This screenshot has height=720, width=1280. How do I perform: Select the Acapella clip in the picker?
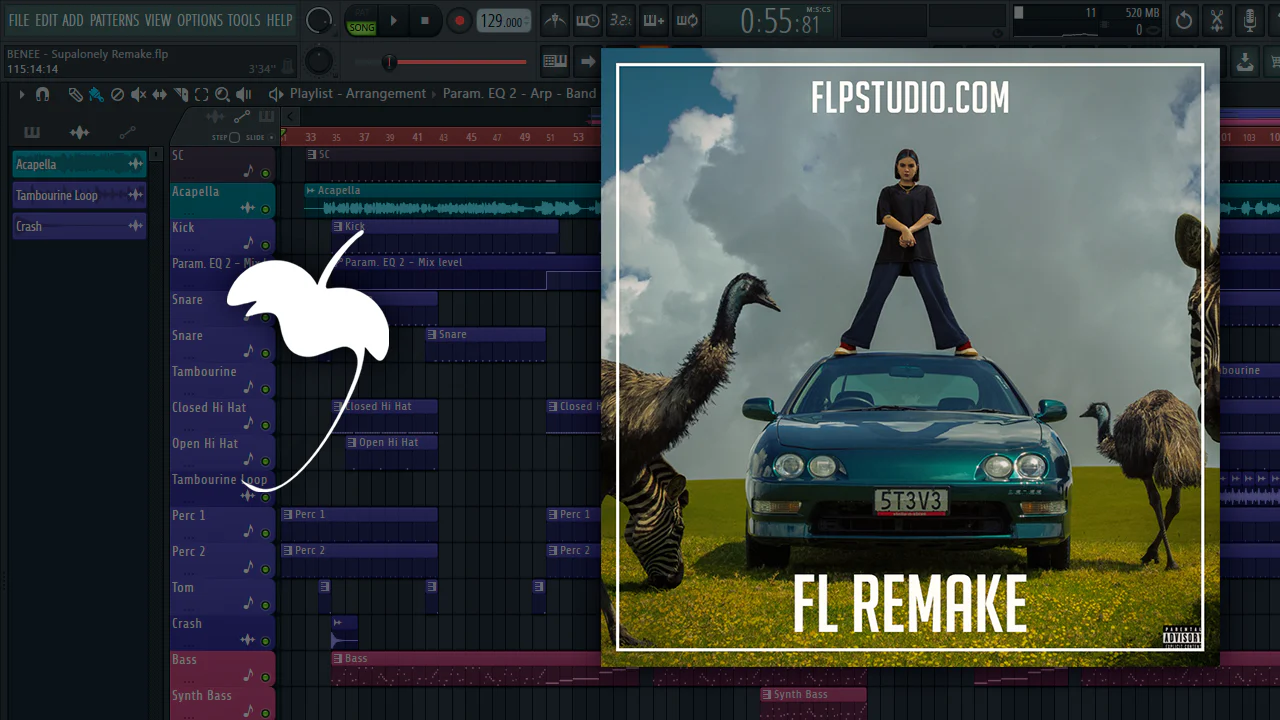point(79,164)
